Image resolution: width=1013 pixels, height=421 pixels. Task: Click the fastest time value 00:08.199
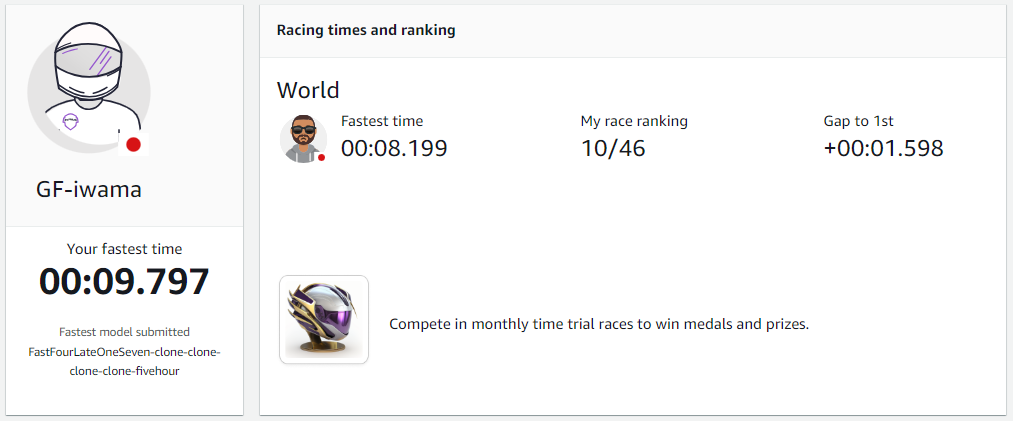[x=394, y=149]
